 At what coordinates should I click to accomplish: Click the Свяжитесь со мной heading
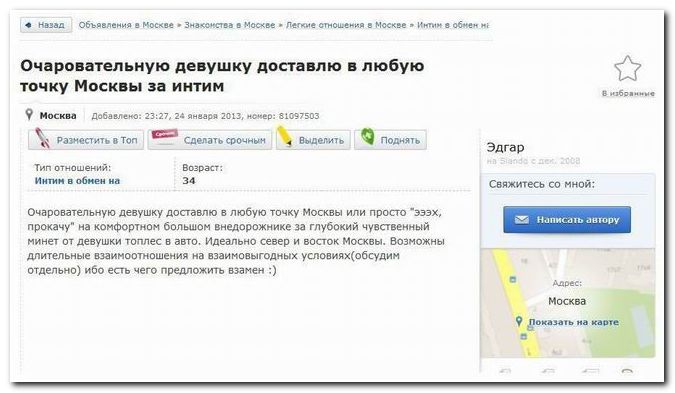pos(542,184)
